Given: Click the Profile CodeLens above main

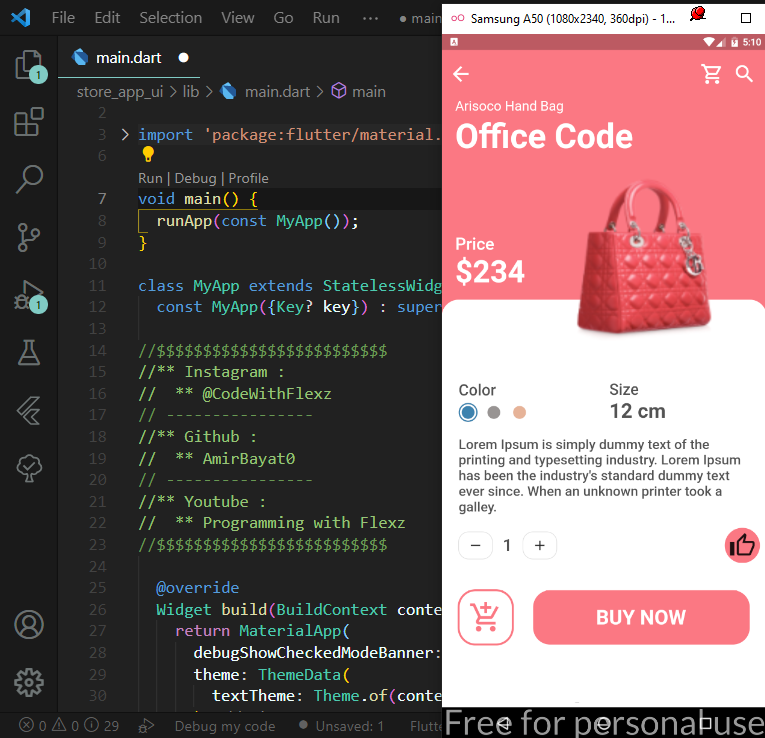Looking at the screenshot, I should (248, 178).
